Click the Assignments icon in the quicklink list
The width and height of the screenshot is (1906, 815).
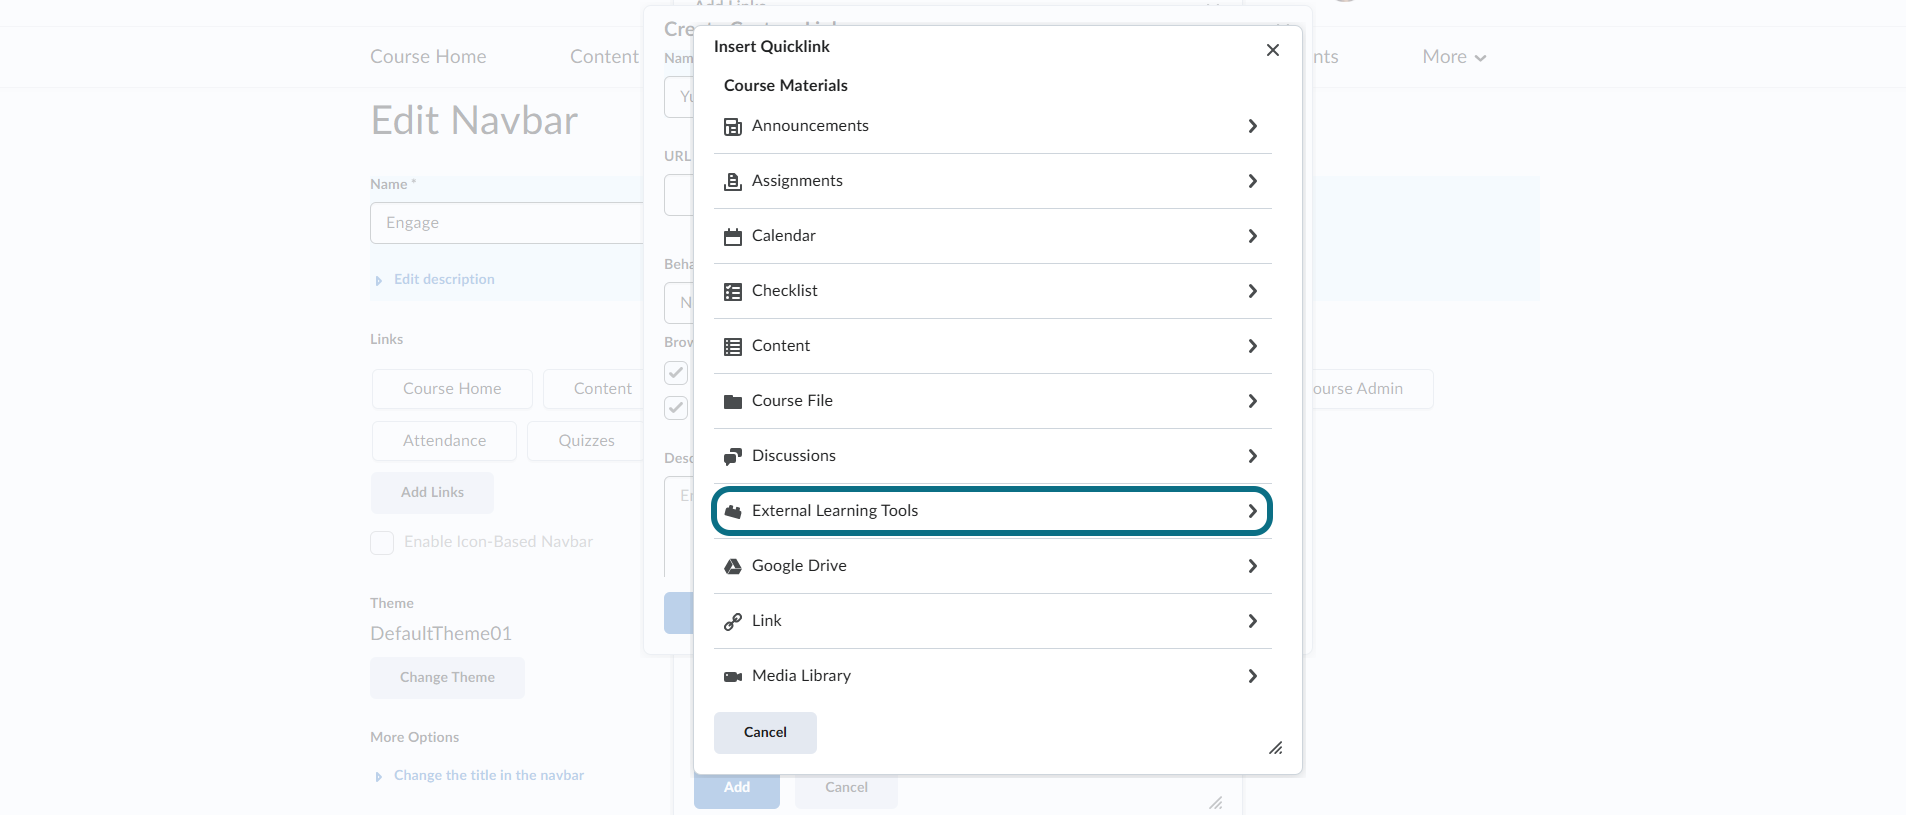[x=733, y=182]
